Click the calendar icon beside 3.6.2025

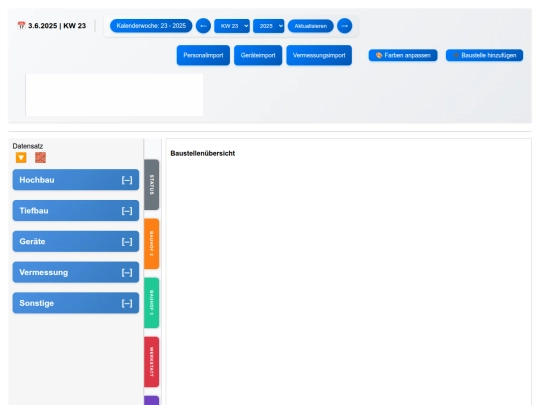click(21, 26)
